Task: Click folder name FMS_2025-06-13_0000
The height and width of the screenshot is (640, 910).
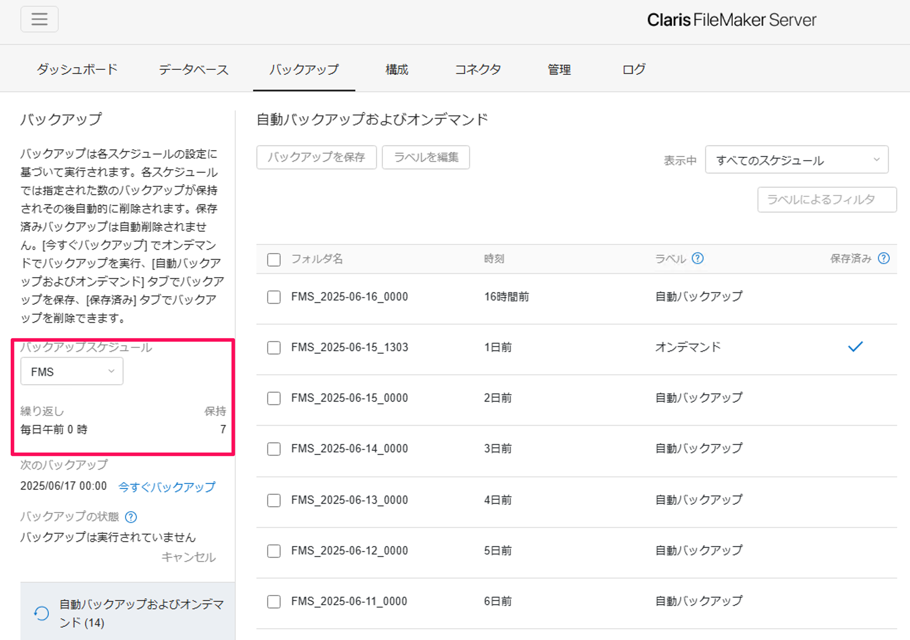Action: click(x=349, y=500)
